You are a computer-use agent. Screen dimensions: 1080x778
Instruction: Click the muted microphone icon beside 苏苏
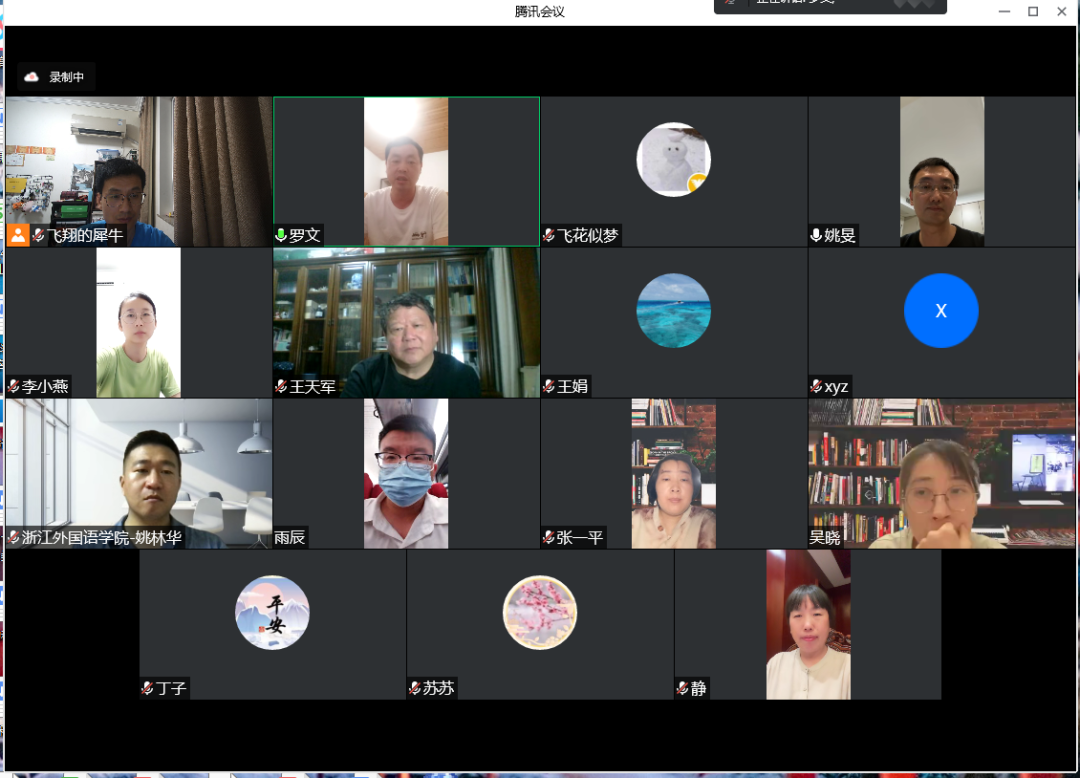(415, 689)
